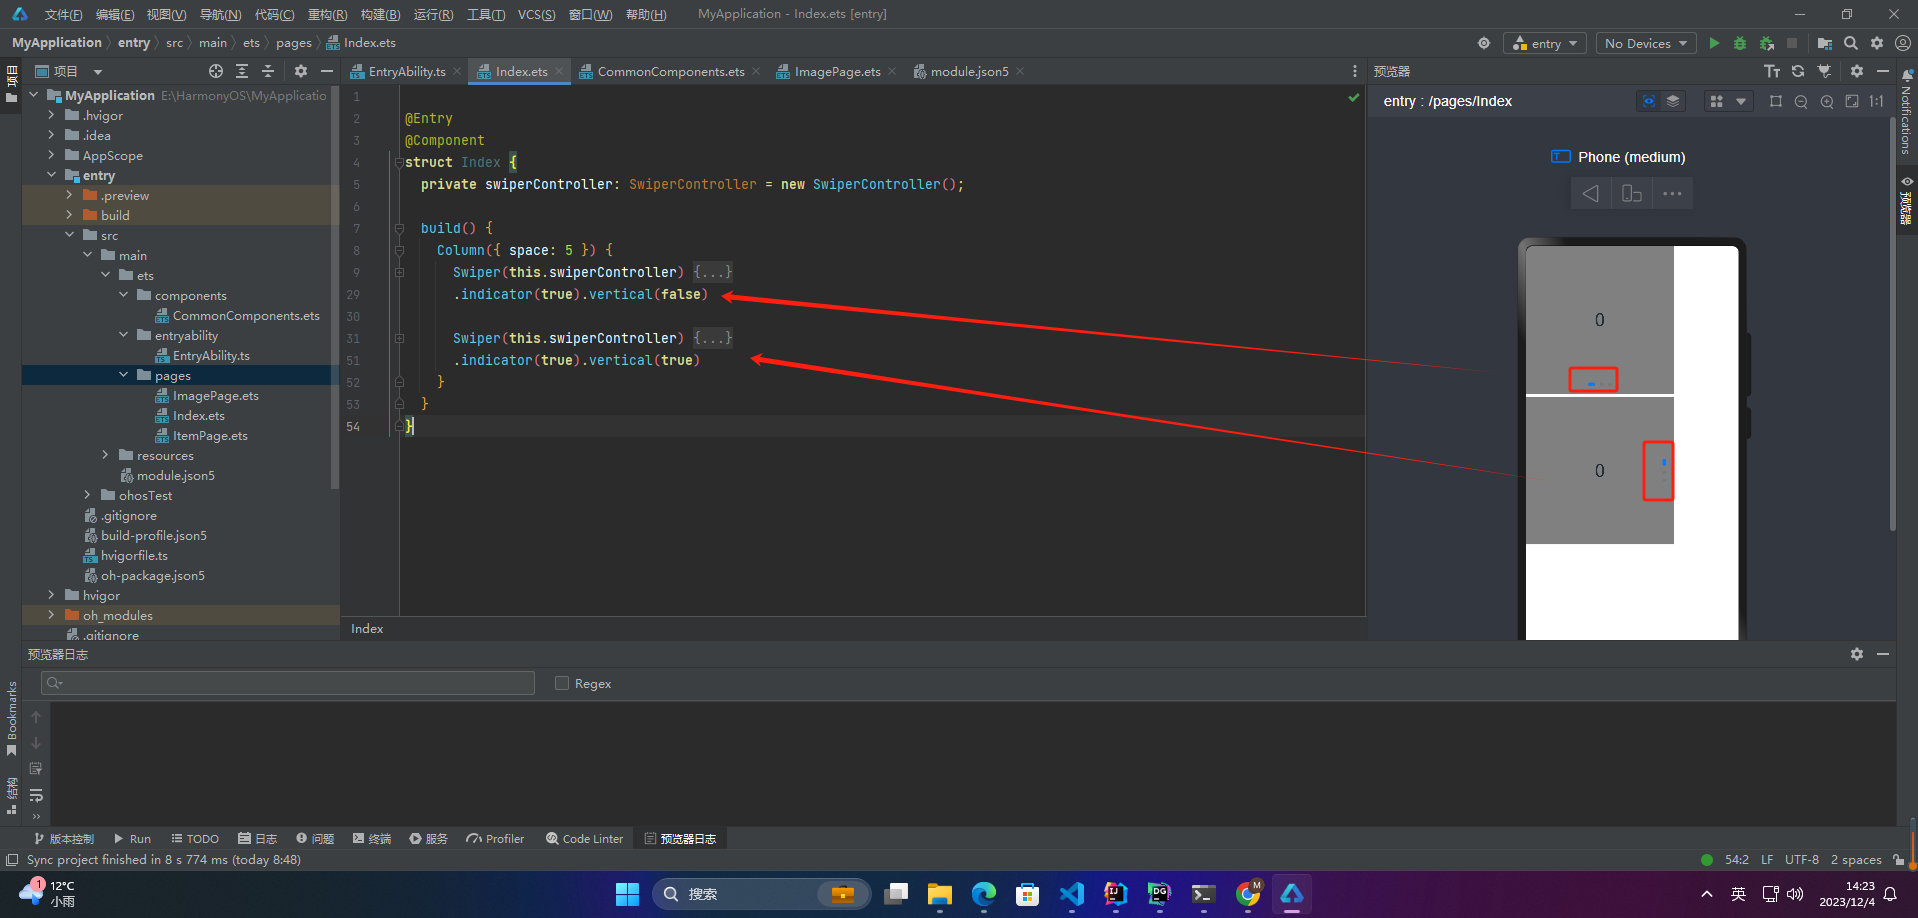
Task: Switch to the CommonComponents.ets tab
Action: (670, 71)
